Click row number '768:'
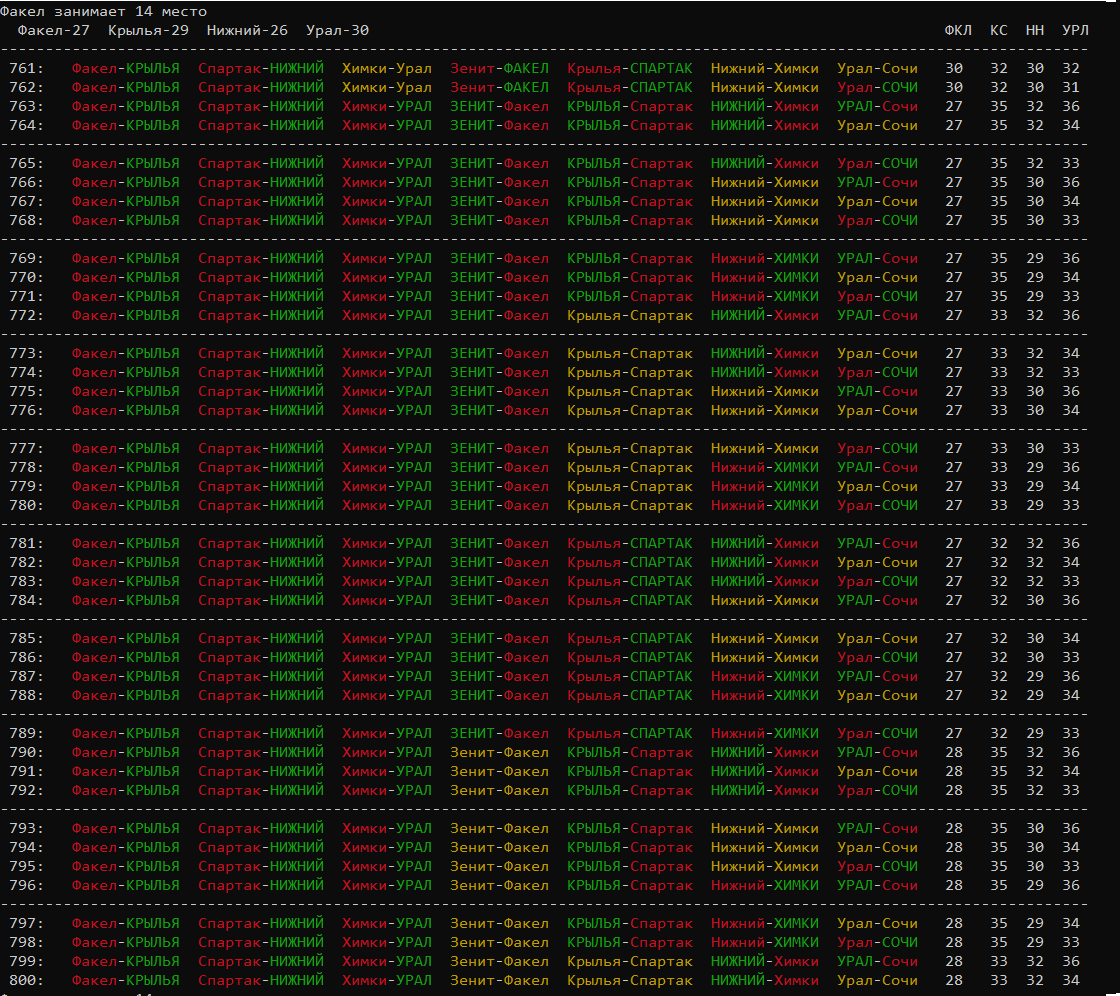1120x996 pixels. click(x=26, y=220)
